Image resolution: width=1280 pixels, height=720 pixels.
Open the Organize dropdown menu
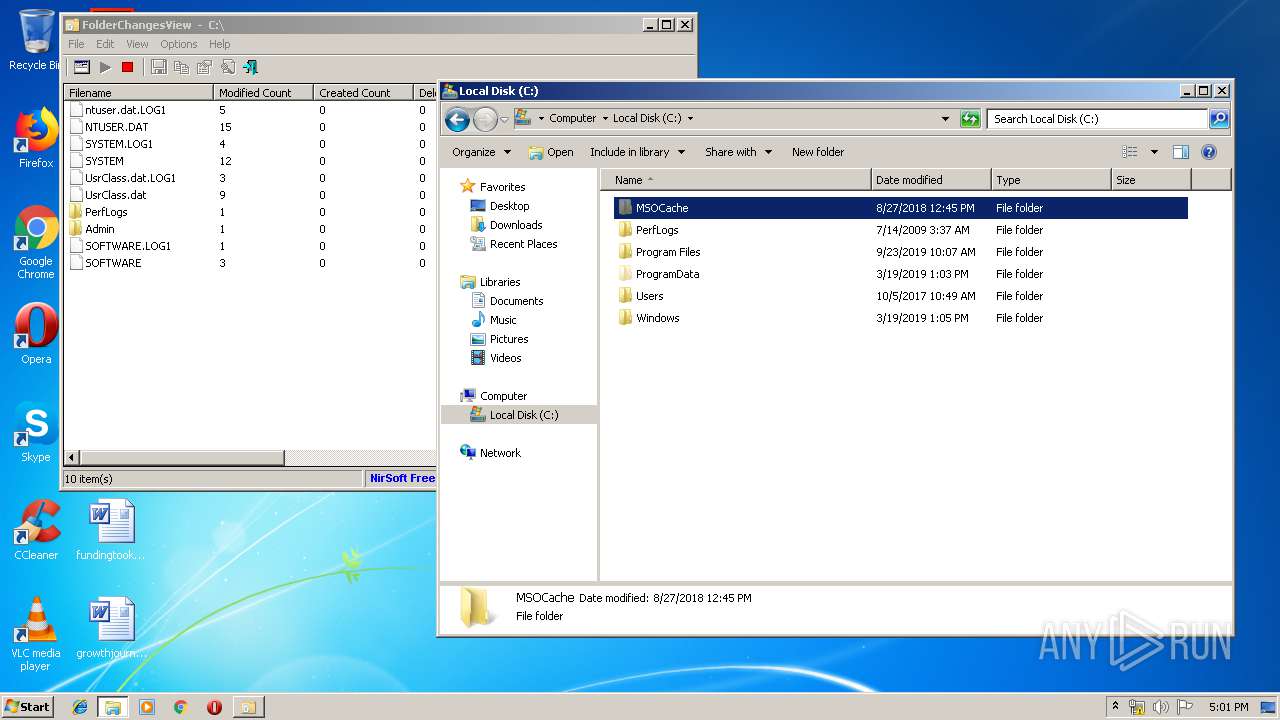tap(481, 152)
